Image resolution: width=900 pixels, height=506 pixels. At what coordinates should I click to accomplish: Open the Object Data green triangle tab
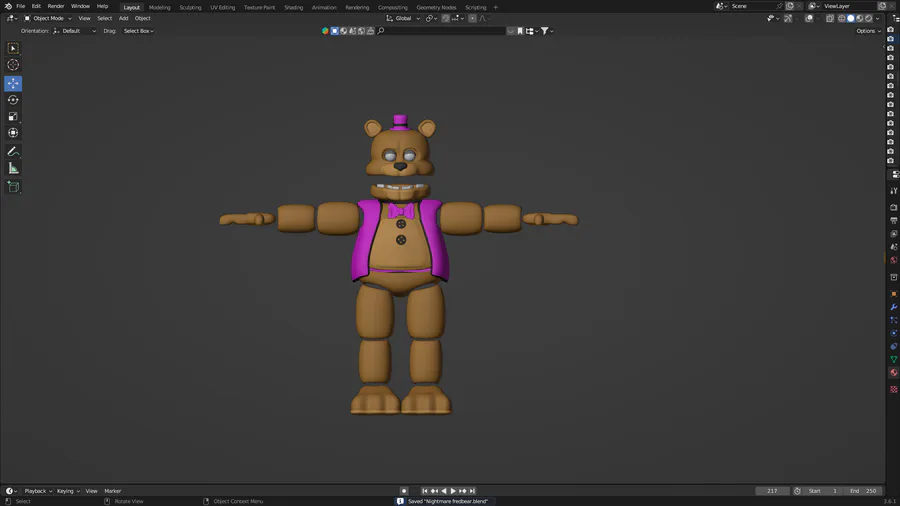point(894,360)
